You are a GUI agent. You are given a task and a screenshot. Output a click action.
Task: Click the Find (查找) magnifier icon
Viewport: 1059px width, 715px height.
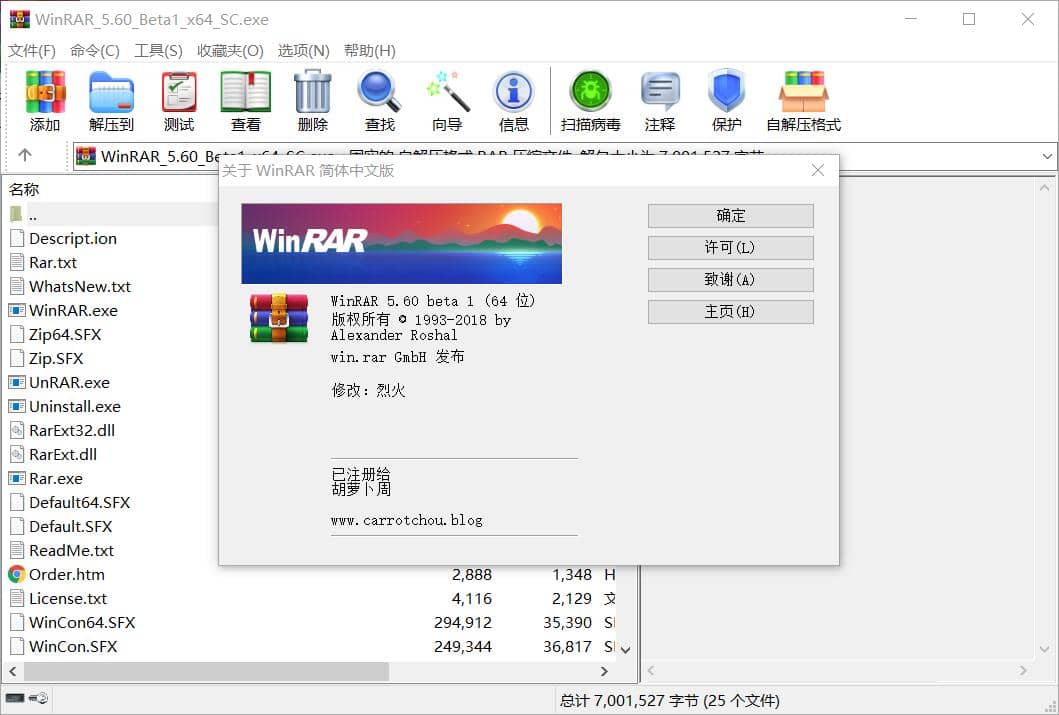[x=380, y=93]
